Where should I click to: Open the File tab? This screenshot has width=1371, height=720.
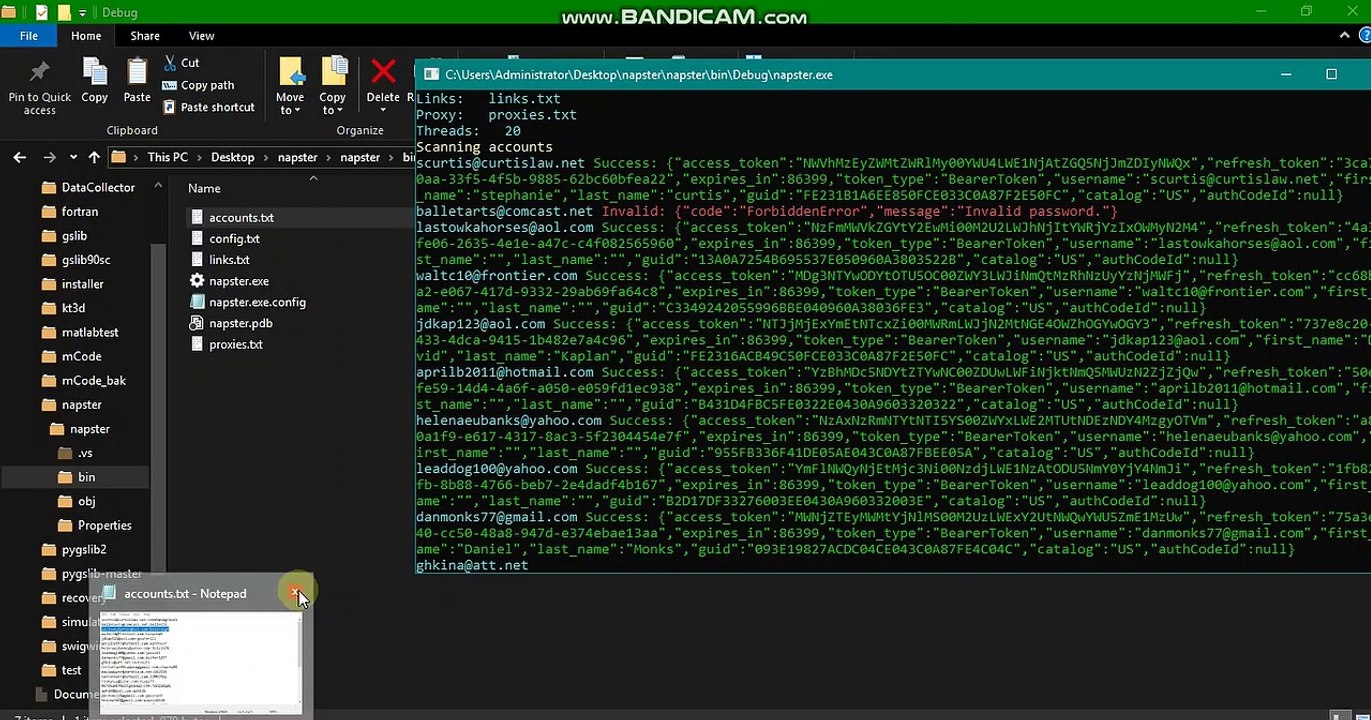tap(29, 36)
